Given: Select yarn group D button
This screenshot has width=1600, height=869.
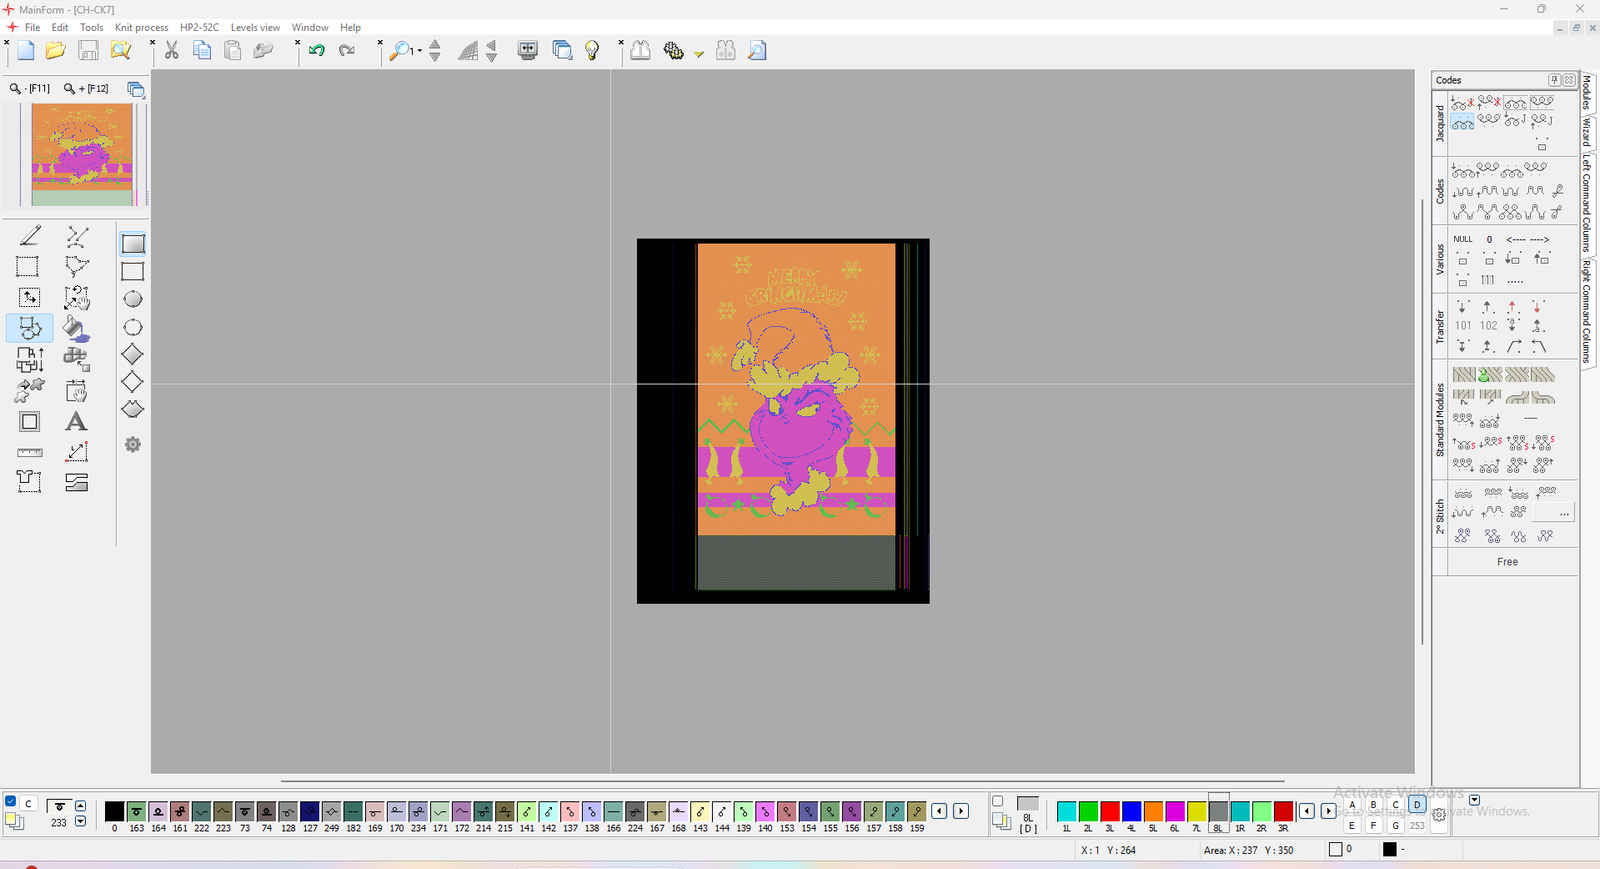Looking at the screenshot, I should (1417, 804).
